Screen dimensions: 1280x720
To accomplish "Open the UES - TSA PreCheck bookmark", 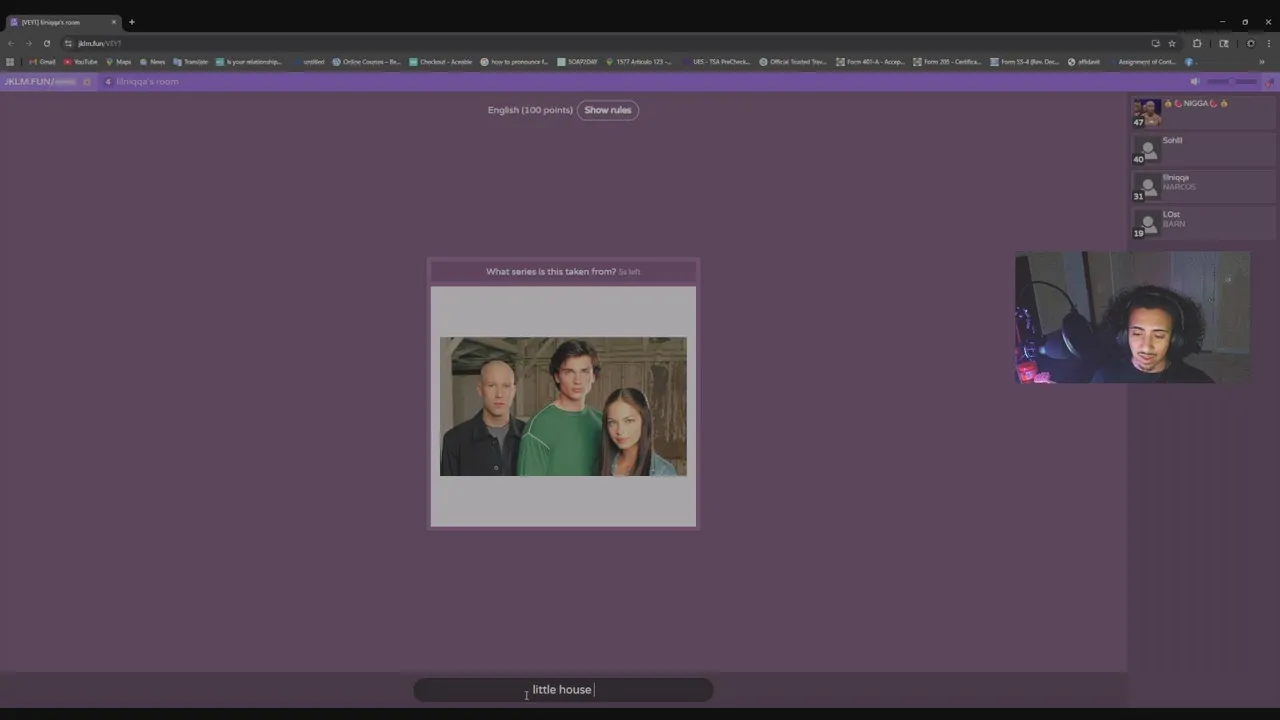I will (x=716, y=62).
